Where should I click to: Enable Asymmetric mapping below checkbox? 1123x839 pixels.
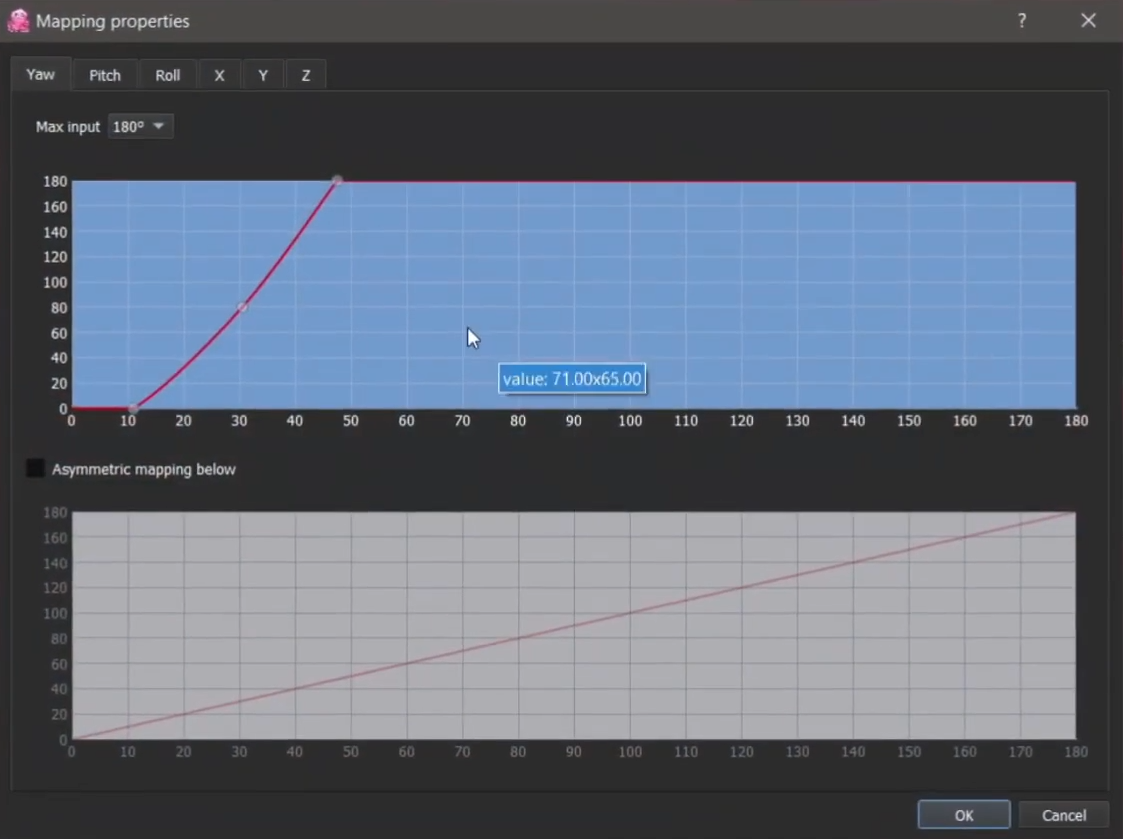tap(35, 469)
